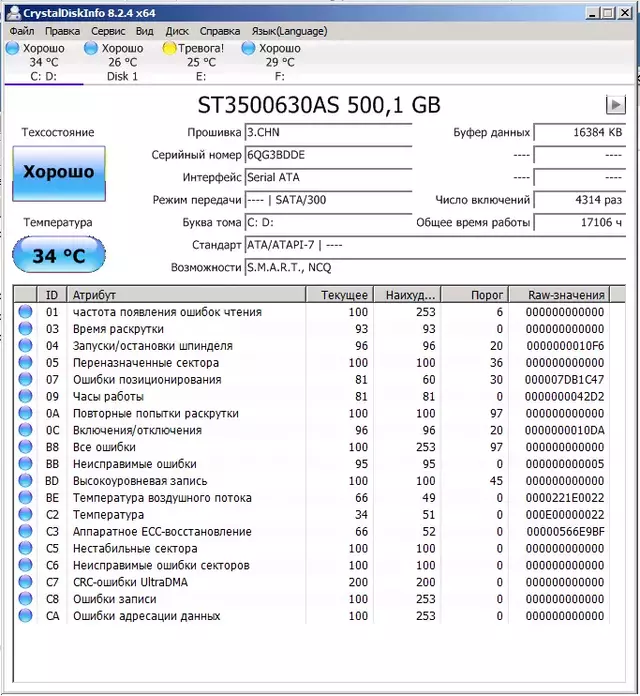The image size is (640, 696).
Task: Click status icon for Переназначенные сектора
Action: (x=25, y=362)
